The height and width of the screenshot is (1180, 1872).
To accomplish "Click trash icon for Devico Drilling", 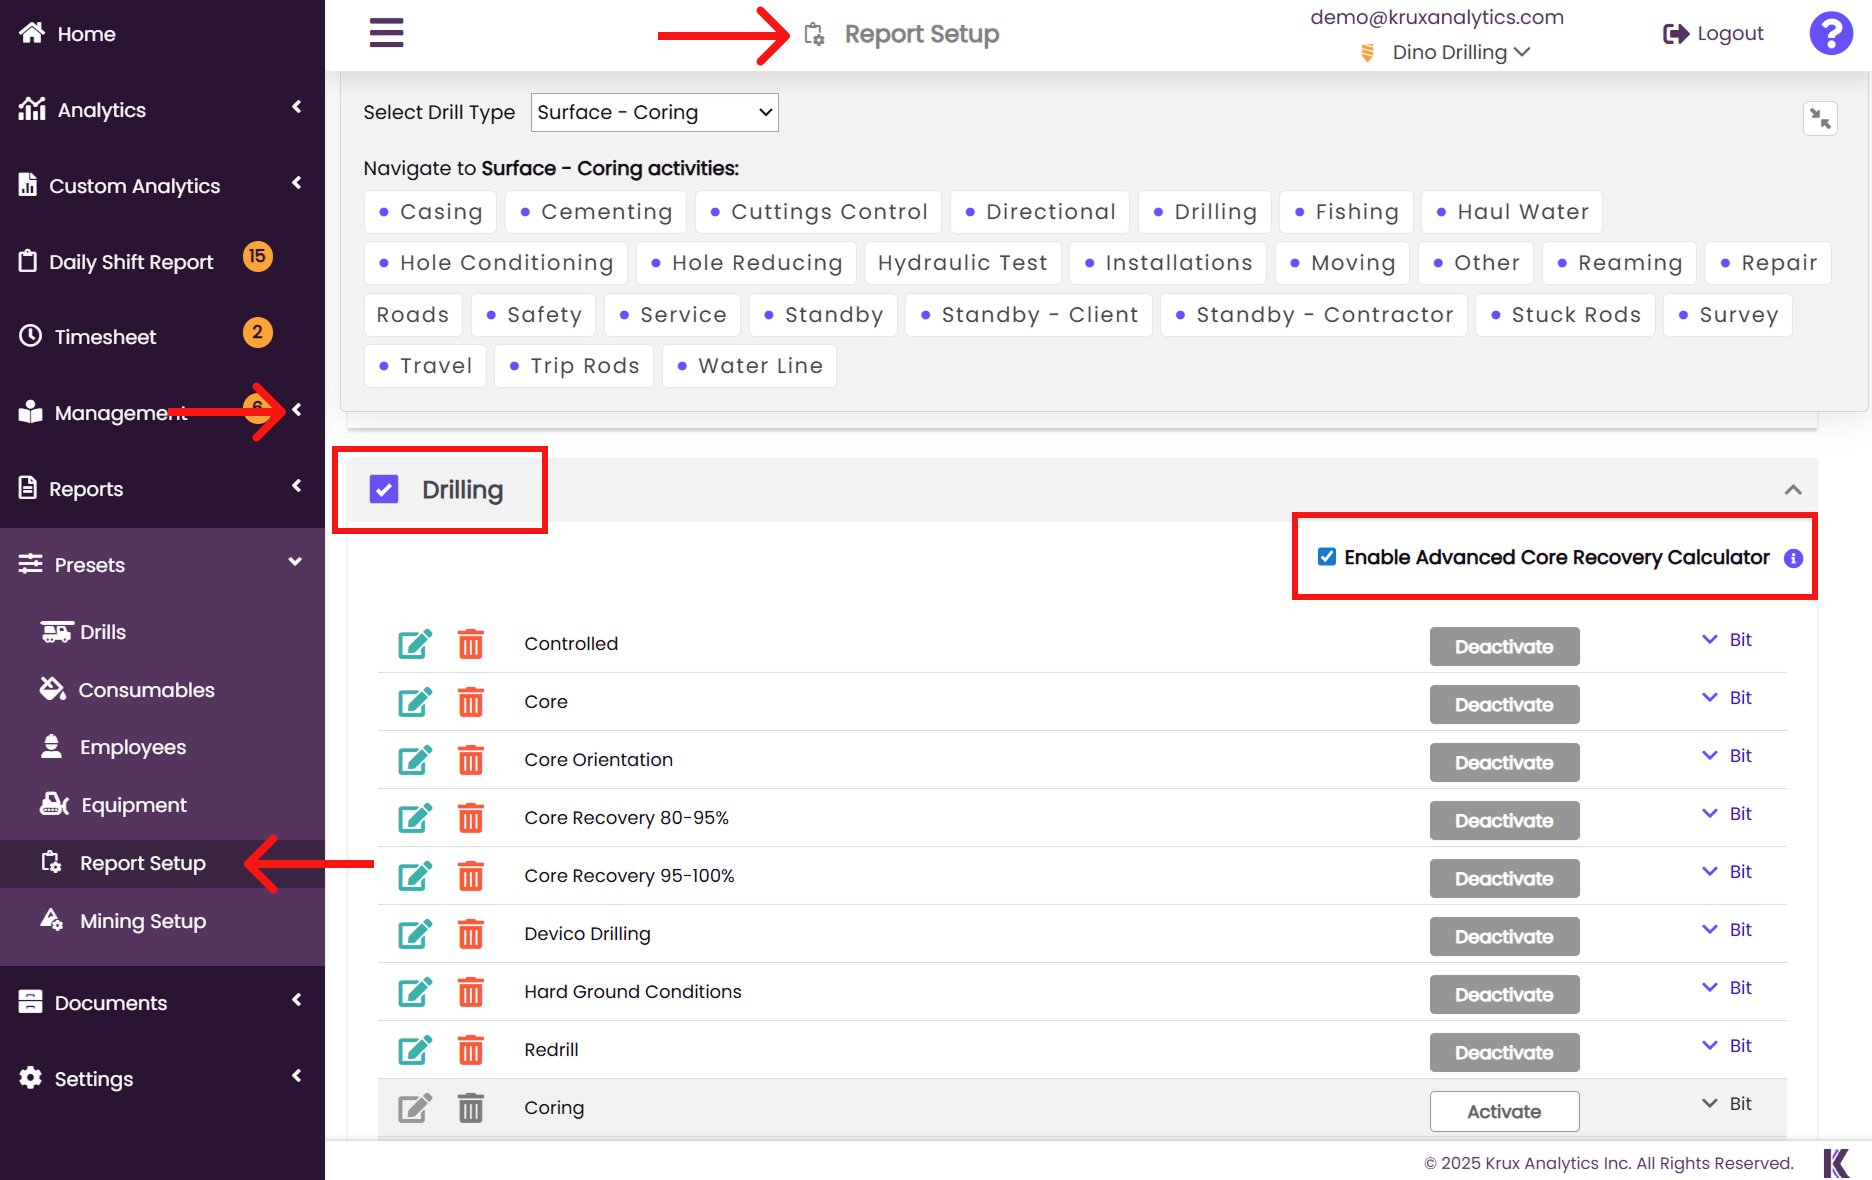I will 470,934.
